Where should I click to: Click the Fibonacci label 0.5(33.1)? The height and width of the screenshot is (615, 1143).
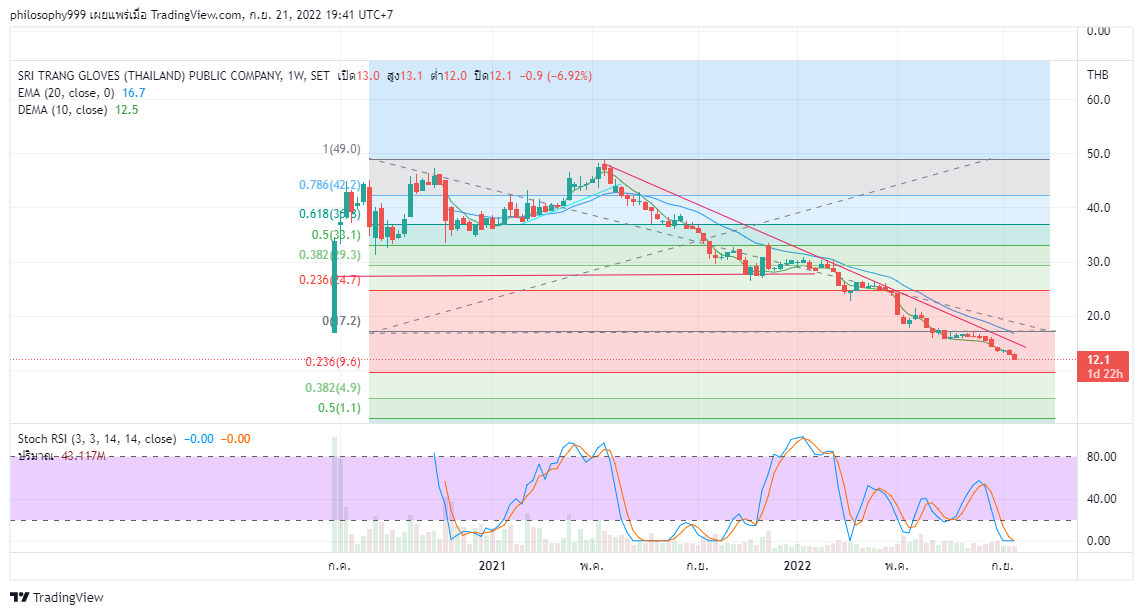336,235
